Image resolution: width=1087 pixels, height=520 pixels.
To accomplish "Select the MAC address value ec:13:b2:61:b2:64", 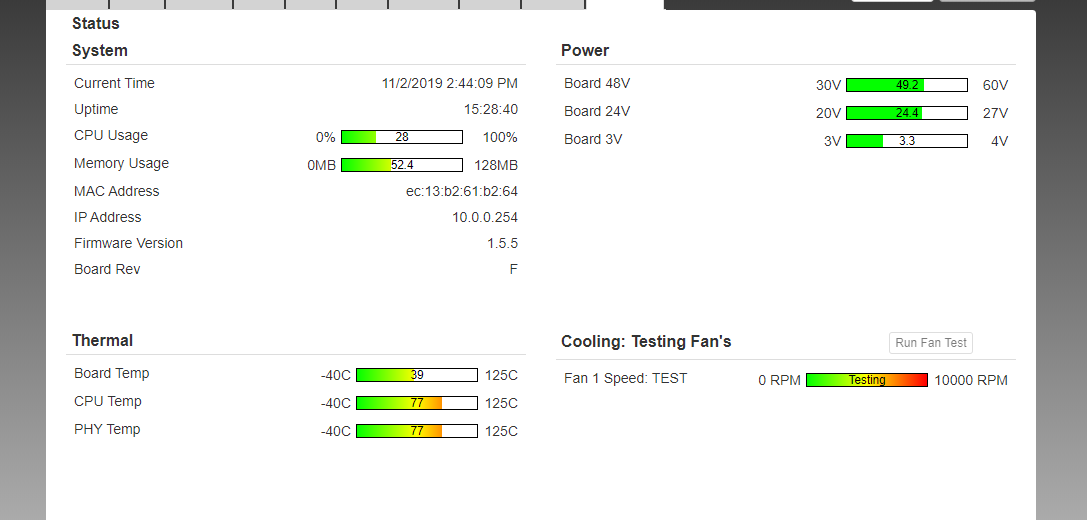I will click(454, 191).
